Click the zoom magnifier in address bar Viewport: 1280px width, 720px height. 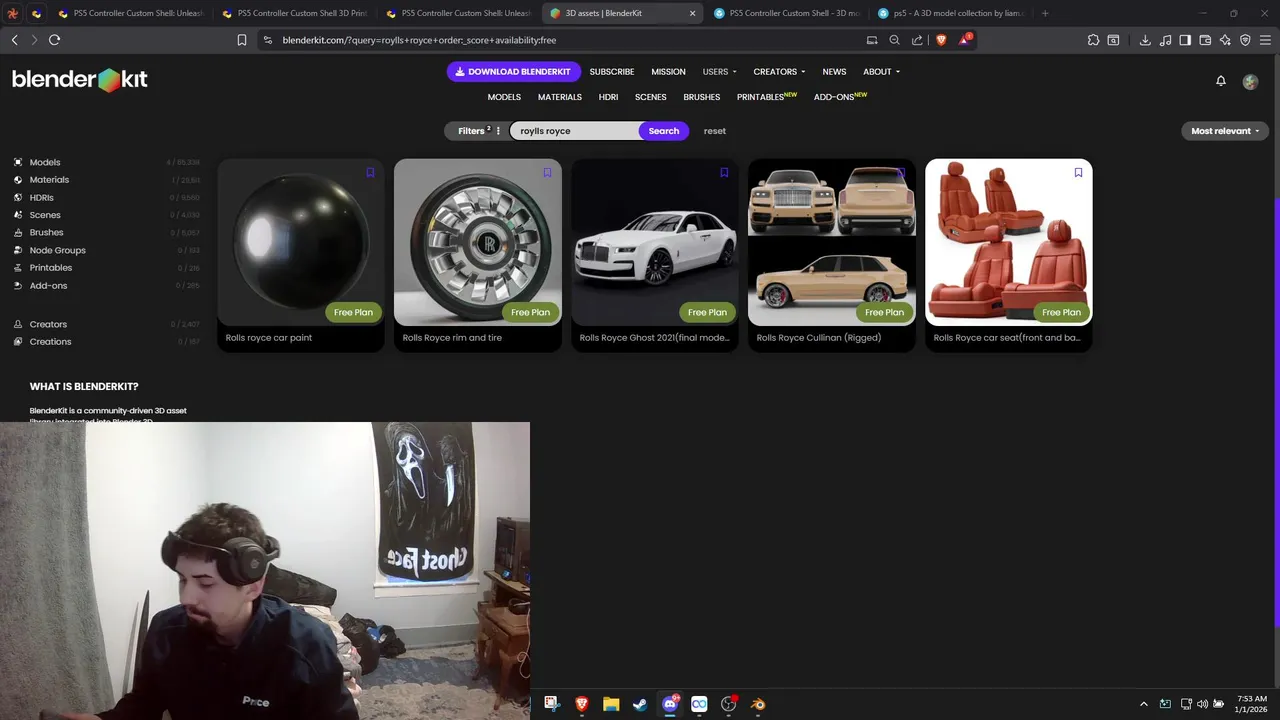pyautogui.click(x=895, y=40)
